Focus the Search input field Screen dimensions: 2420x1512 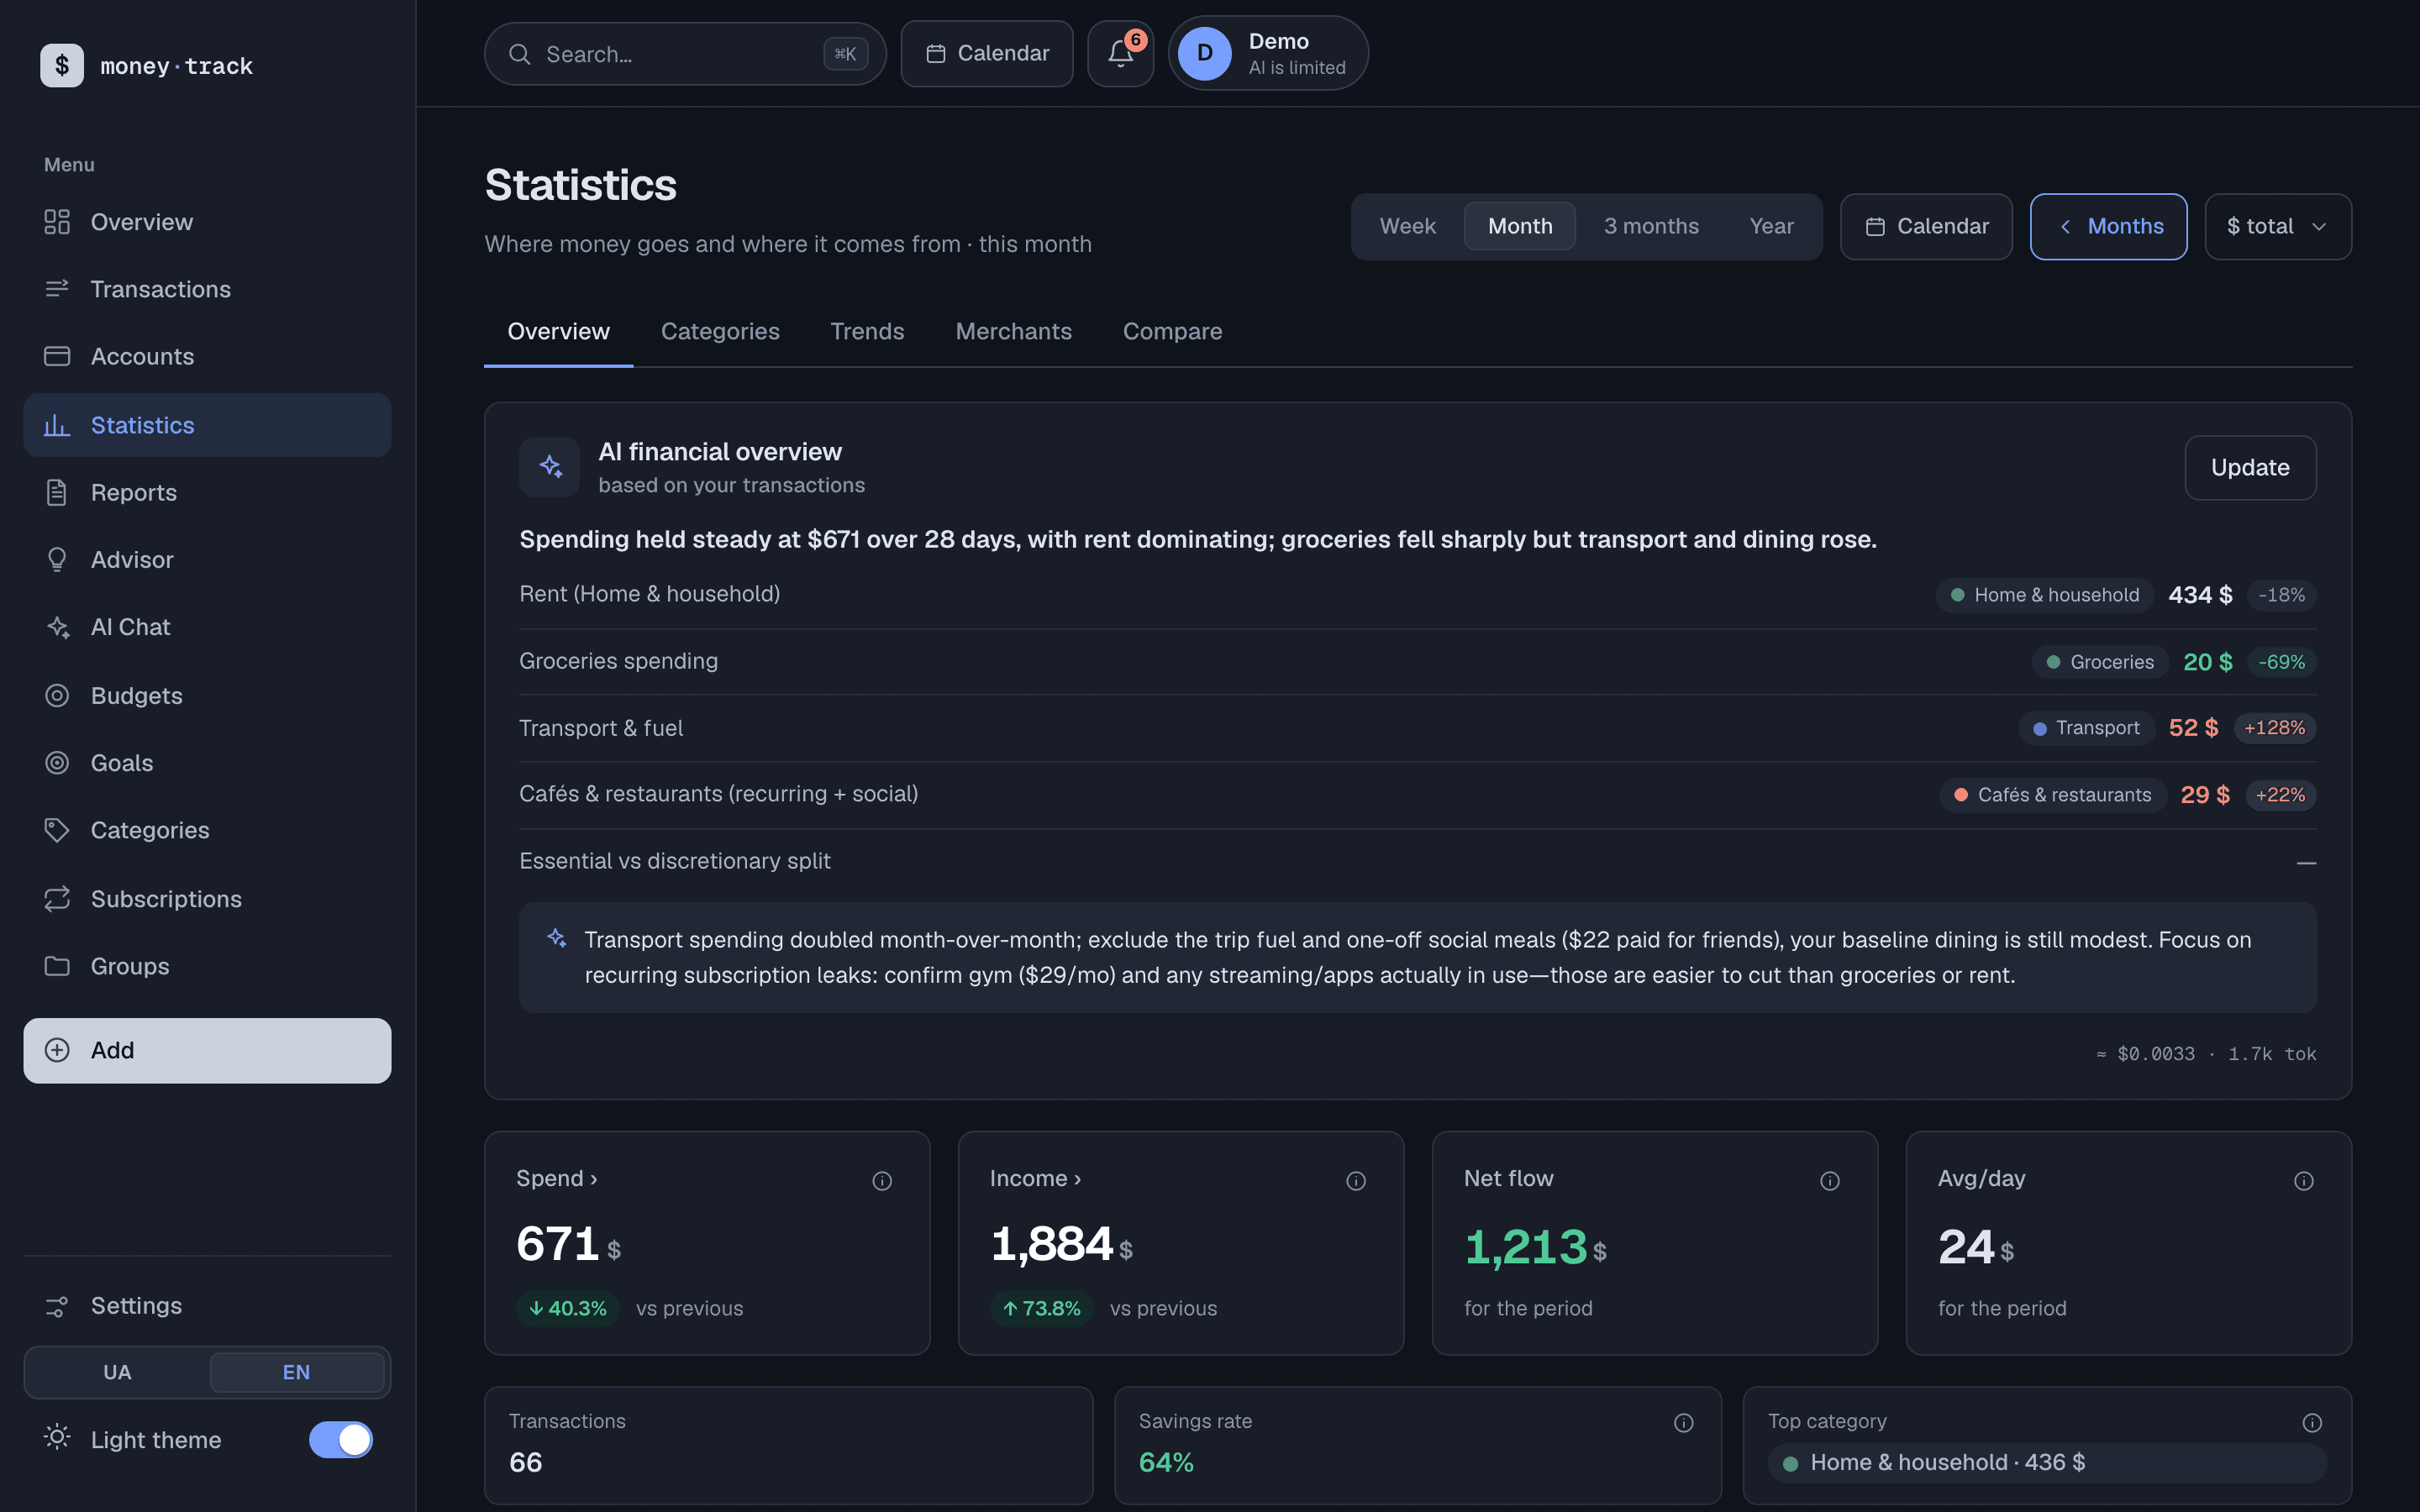point(685,54)
